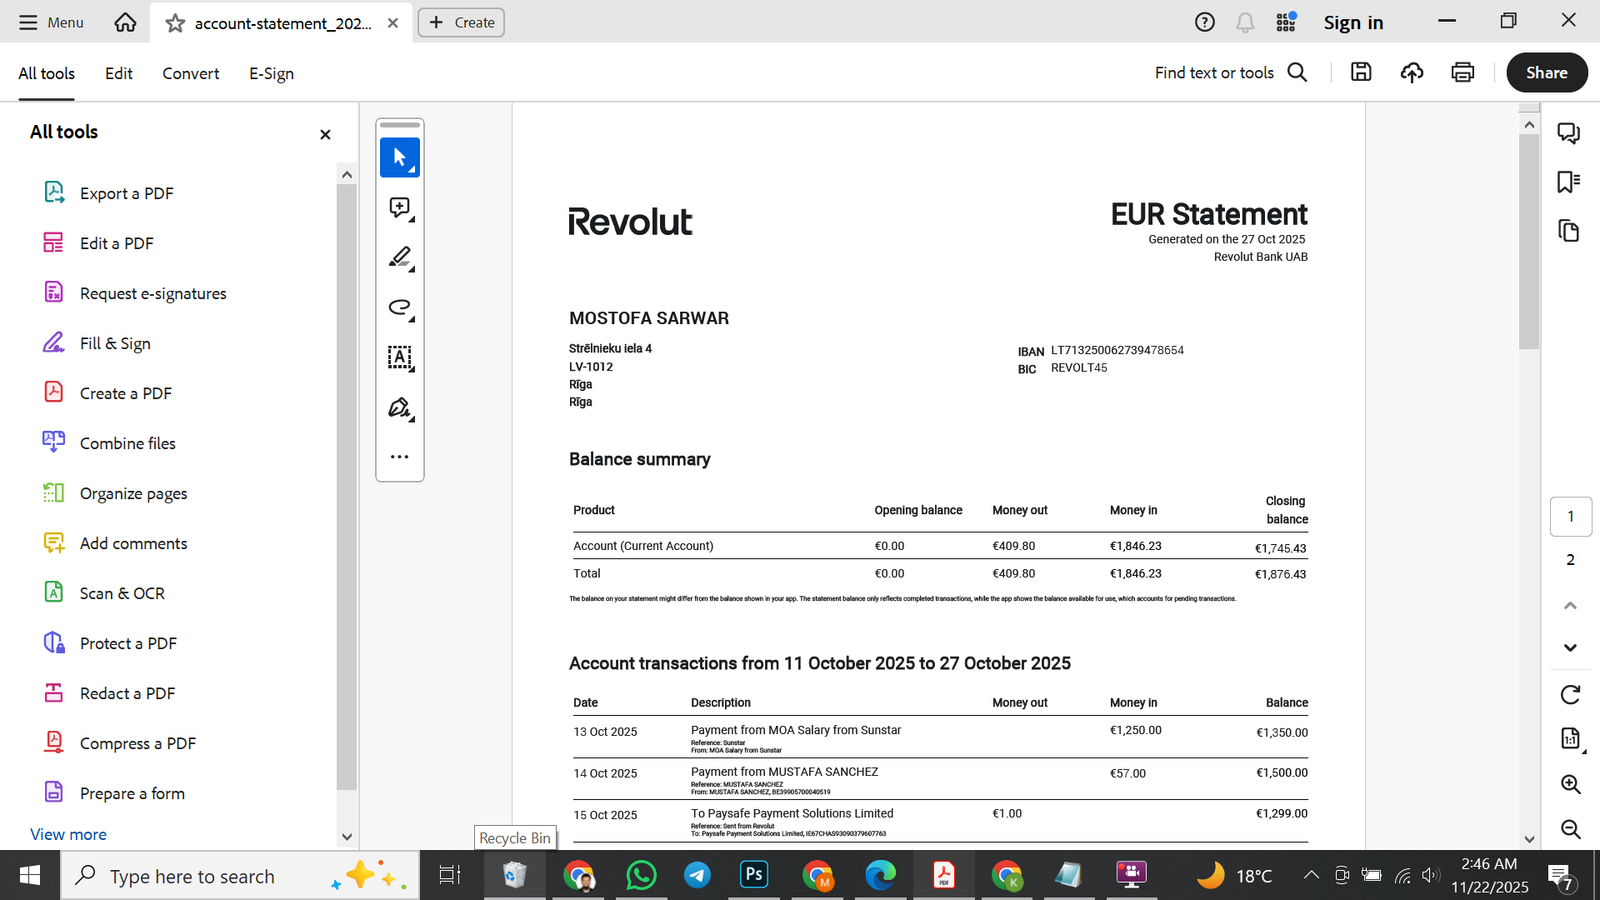The width and height of the screenshot is (1600, 900).
Task: Show the Page thumbnails panel
Action: [1569, 231]
